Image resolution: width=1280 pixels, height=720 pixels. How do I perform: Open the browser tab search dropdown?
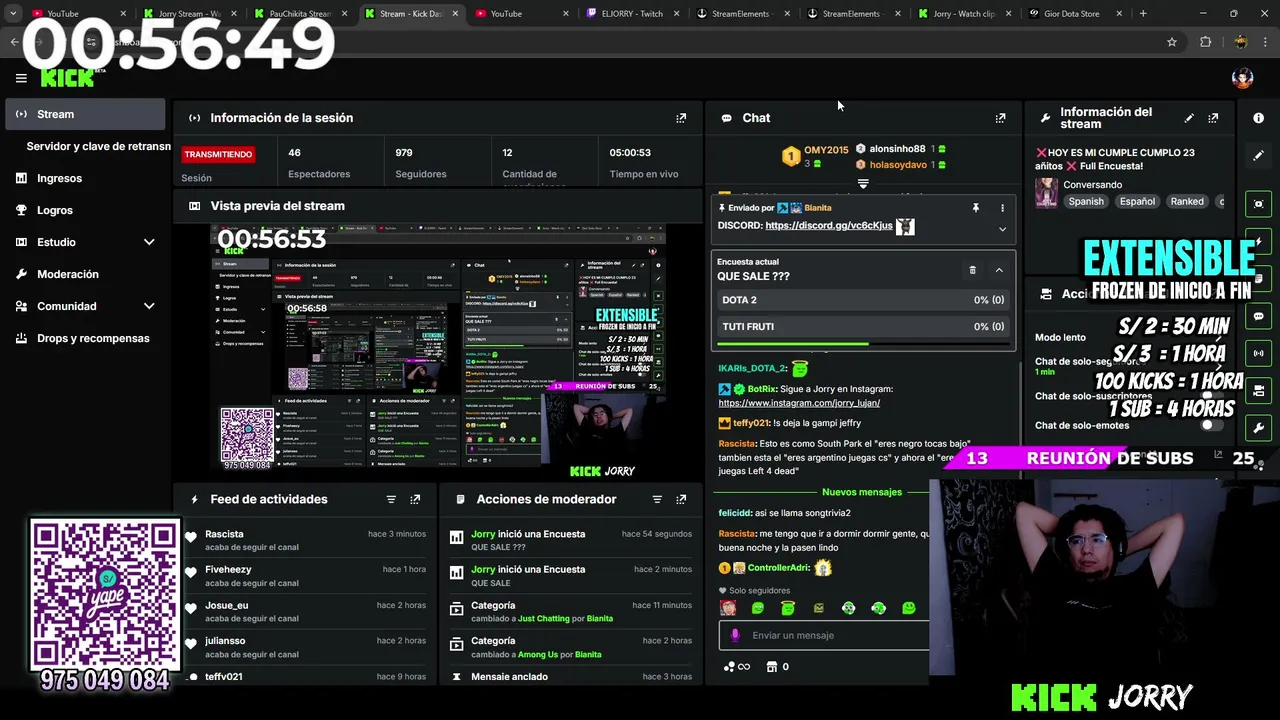coord(13,14)
